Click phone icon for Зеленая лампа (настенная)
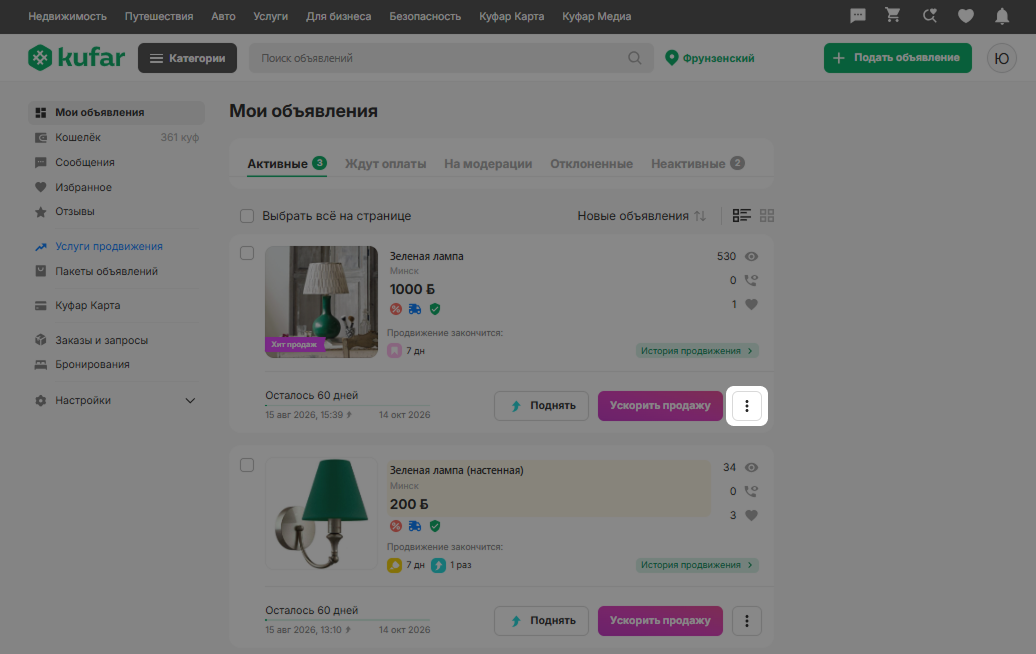The width and height of the screenshot is (1036, 654). coord(751,491)
